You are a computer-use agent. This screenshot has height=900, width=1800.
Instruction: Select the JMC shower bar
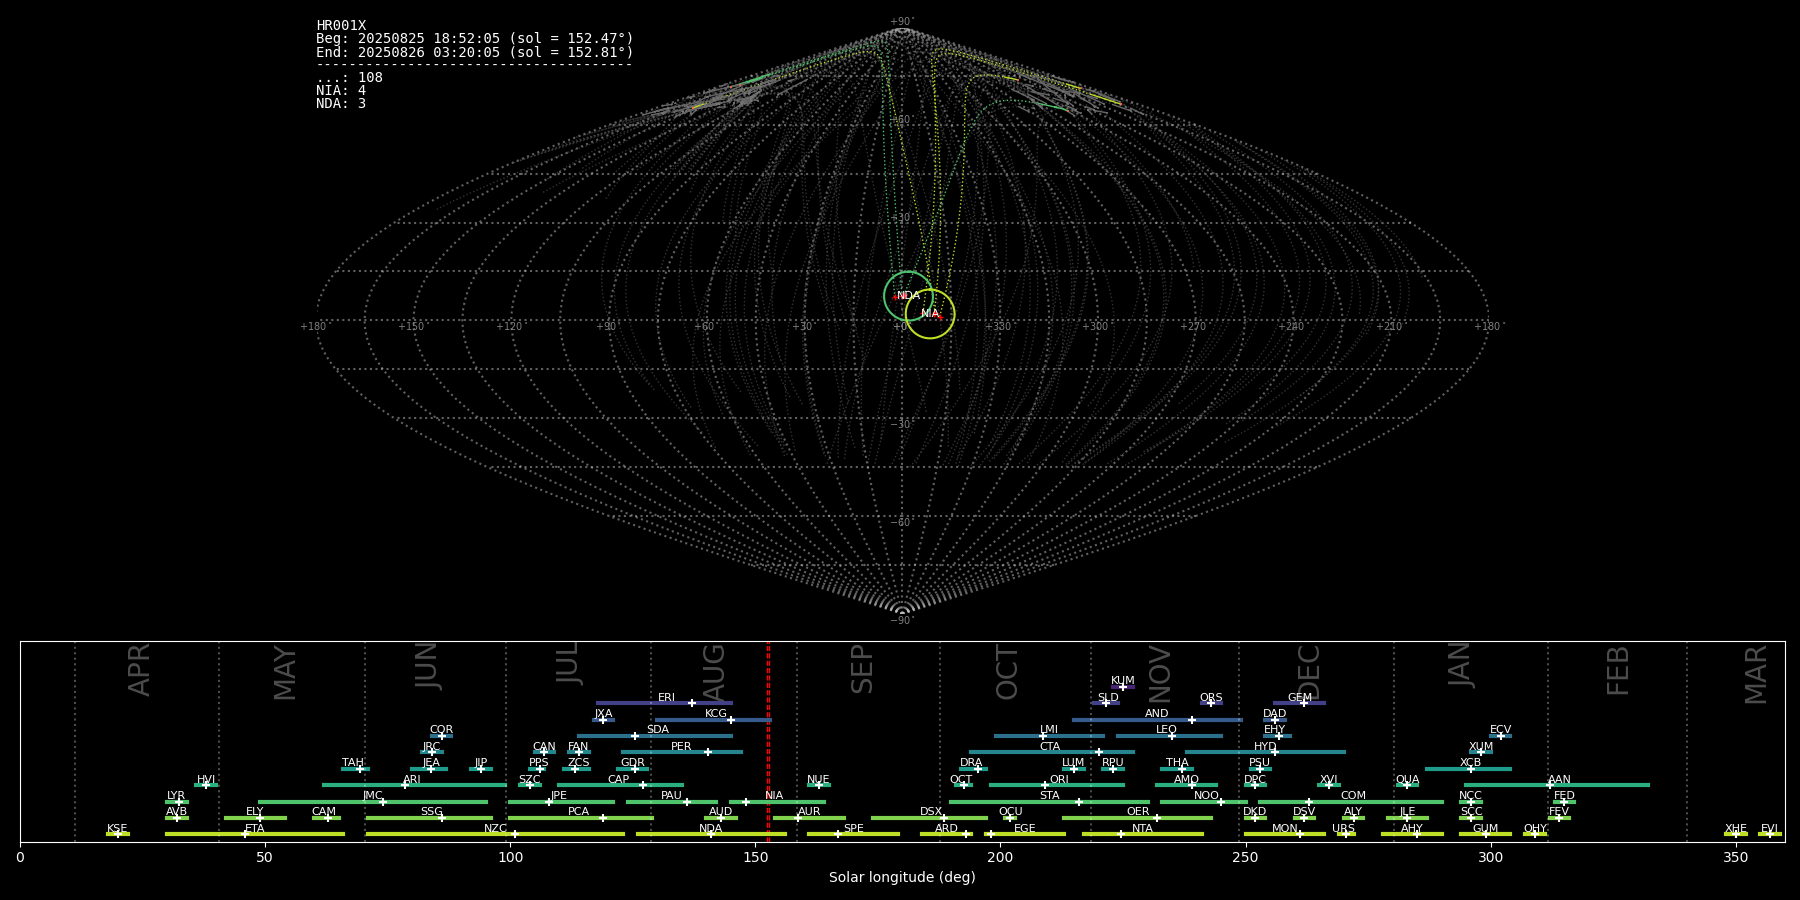tap(373, 802)
